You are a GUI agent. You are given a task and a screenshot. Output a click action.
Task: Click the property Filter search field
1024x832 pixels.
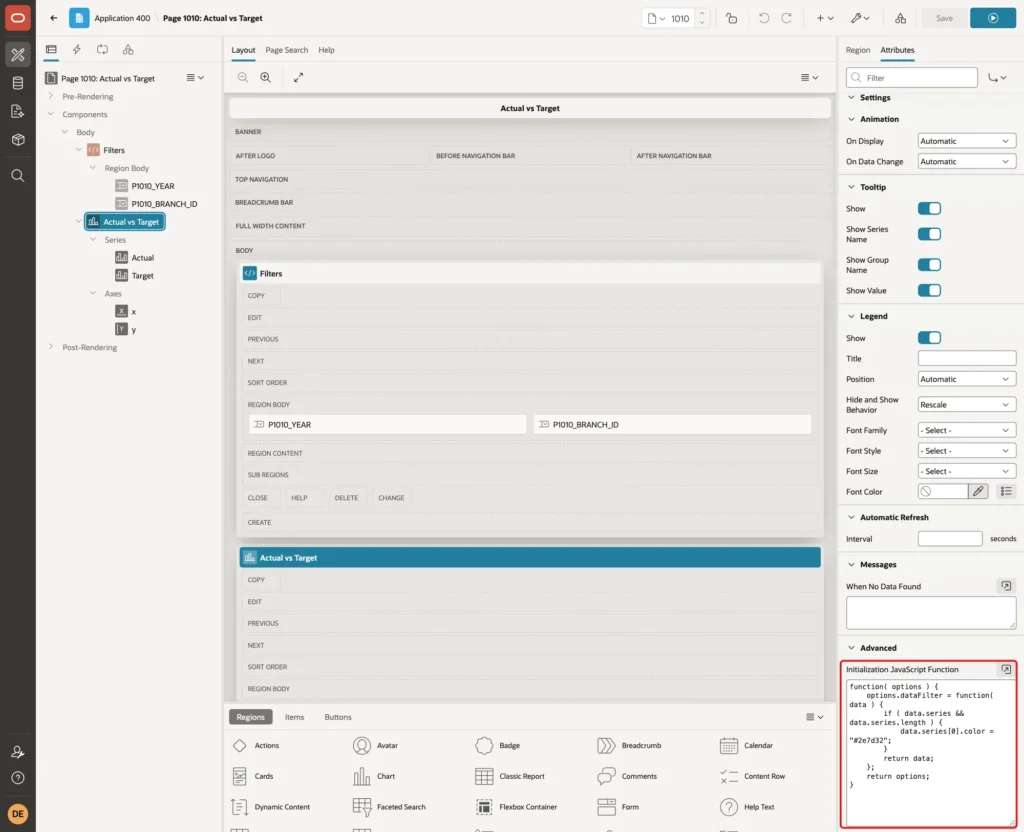coord(912,78)
